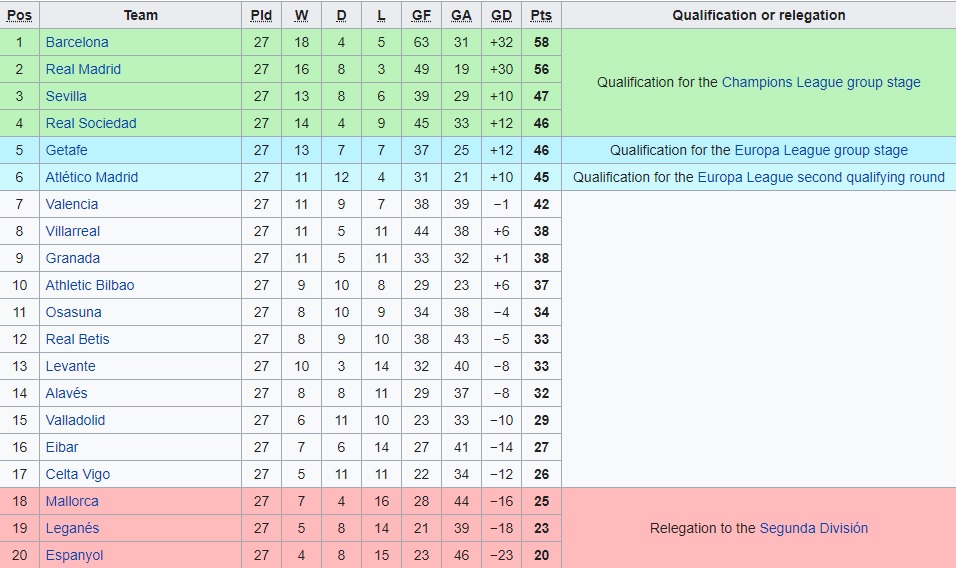Open the Real Betis team page

(78, 339)
